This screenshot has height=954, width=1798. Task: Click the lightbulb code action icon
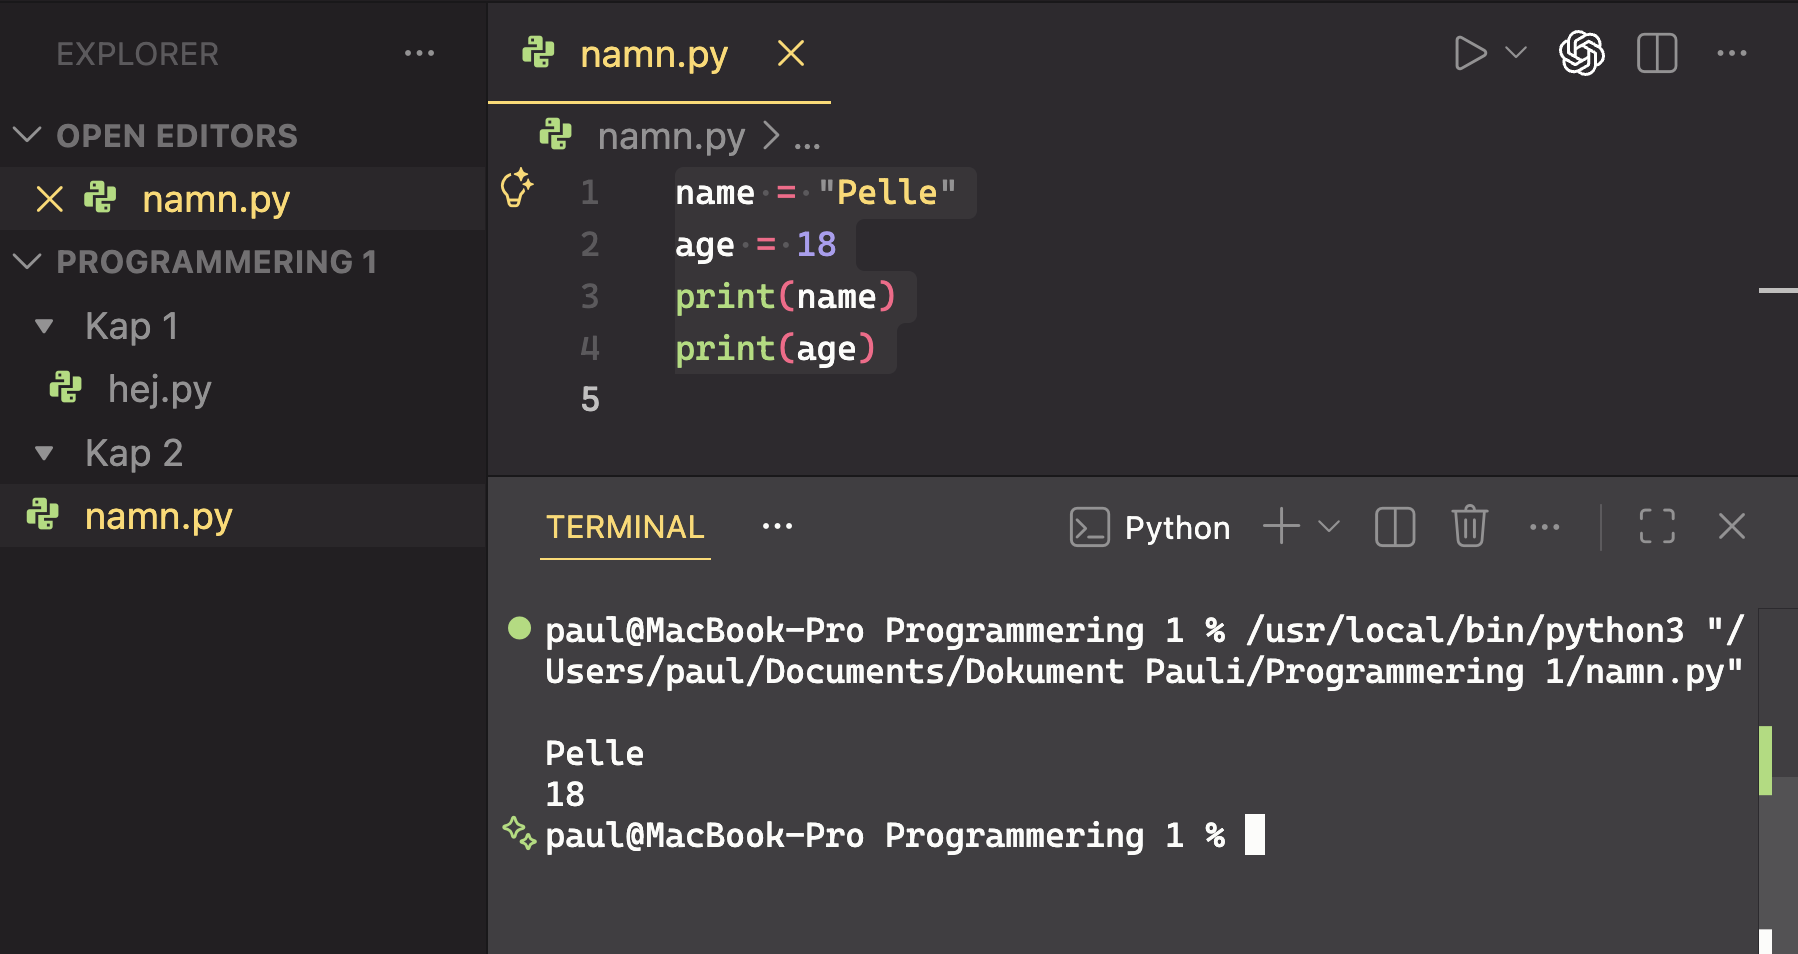(516, 188)
